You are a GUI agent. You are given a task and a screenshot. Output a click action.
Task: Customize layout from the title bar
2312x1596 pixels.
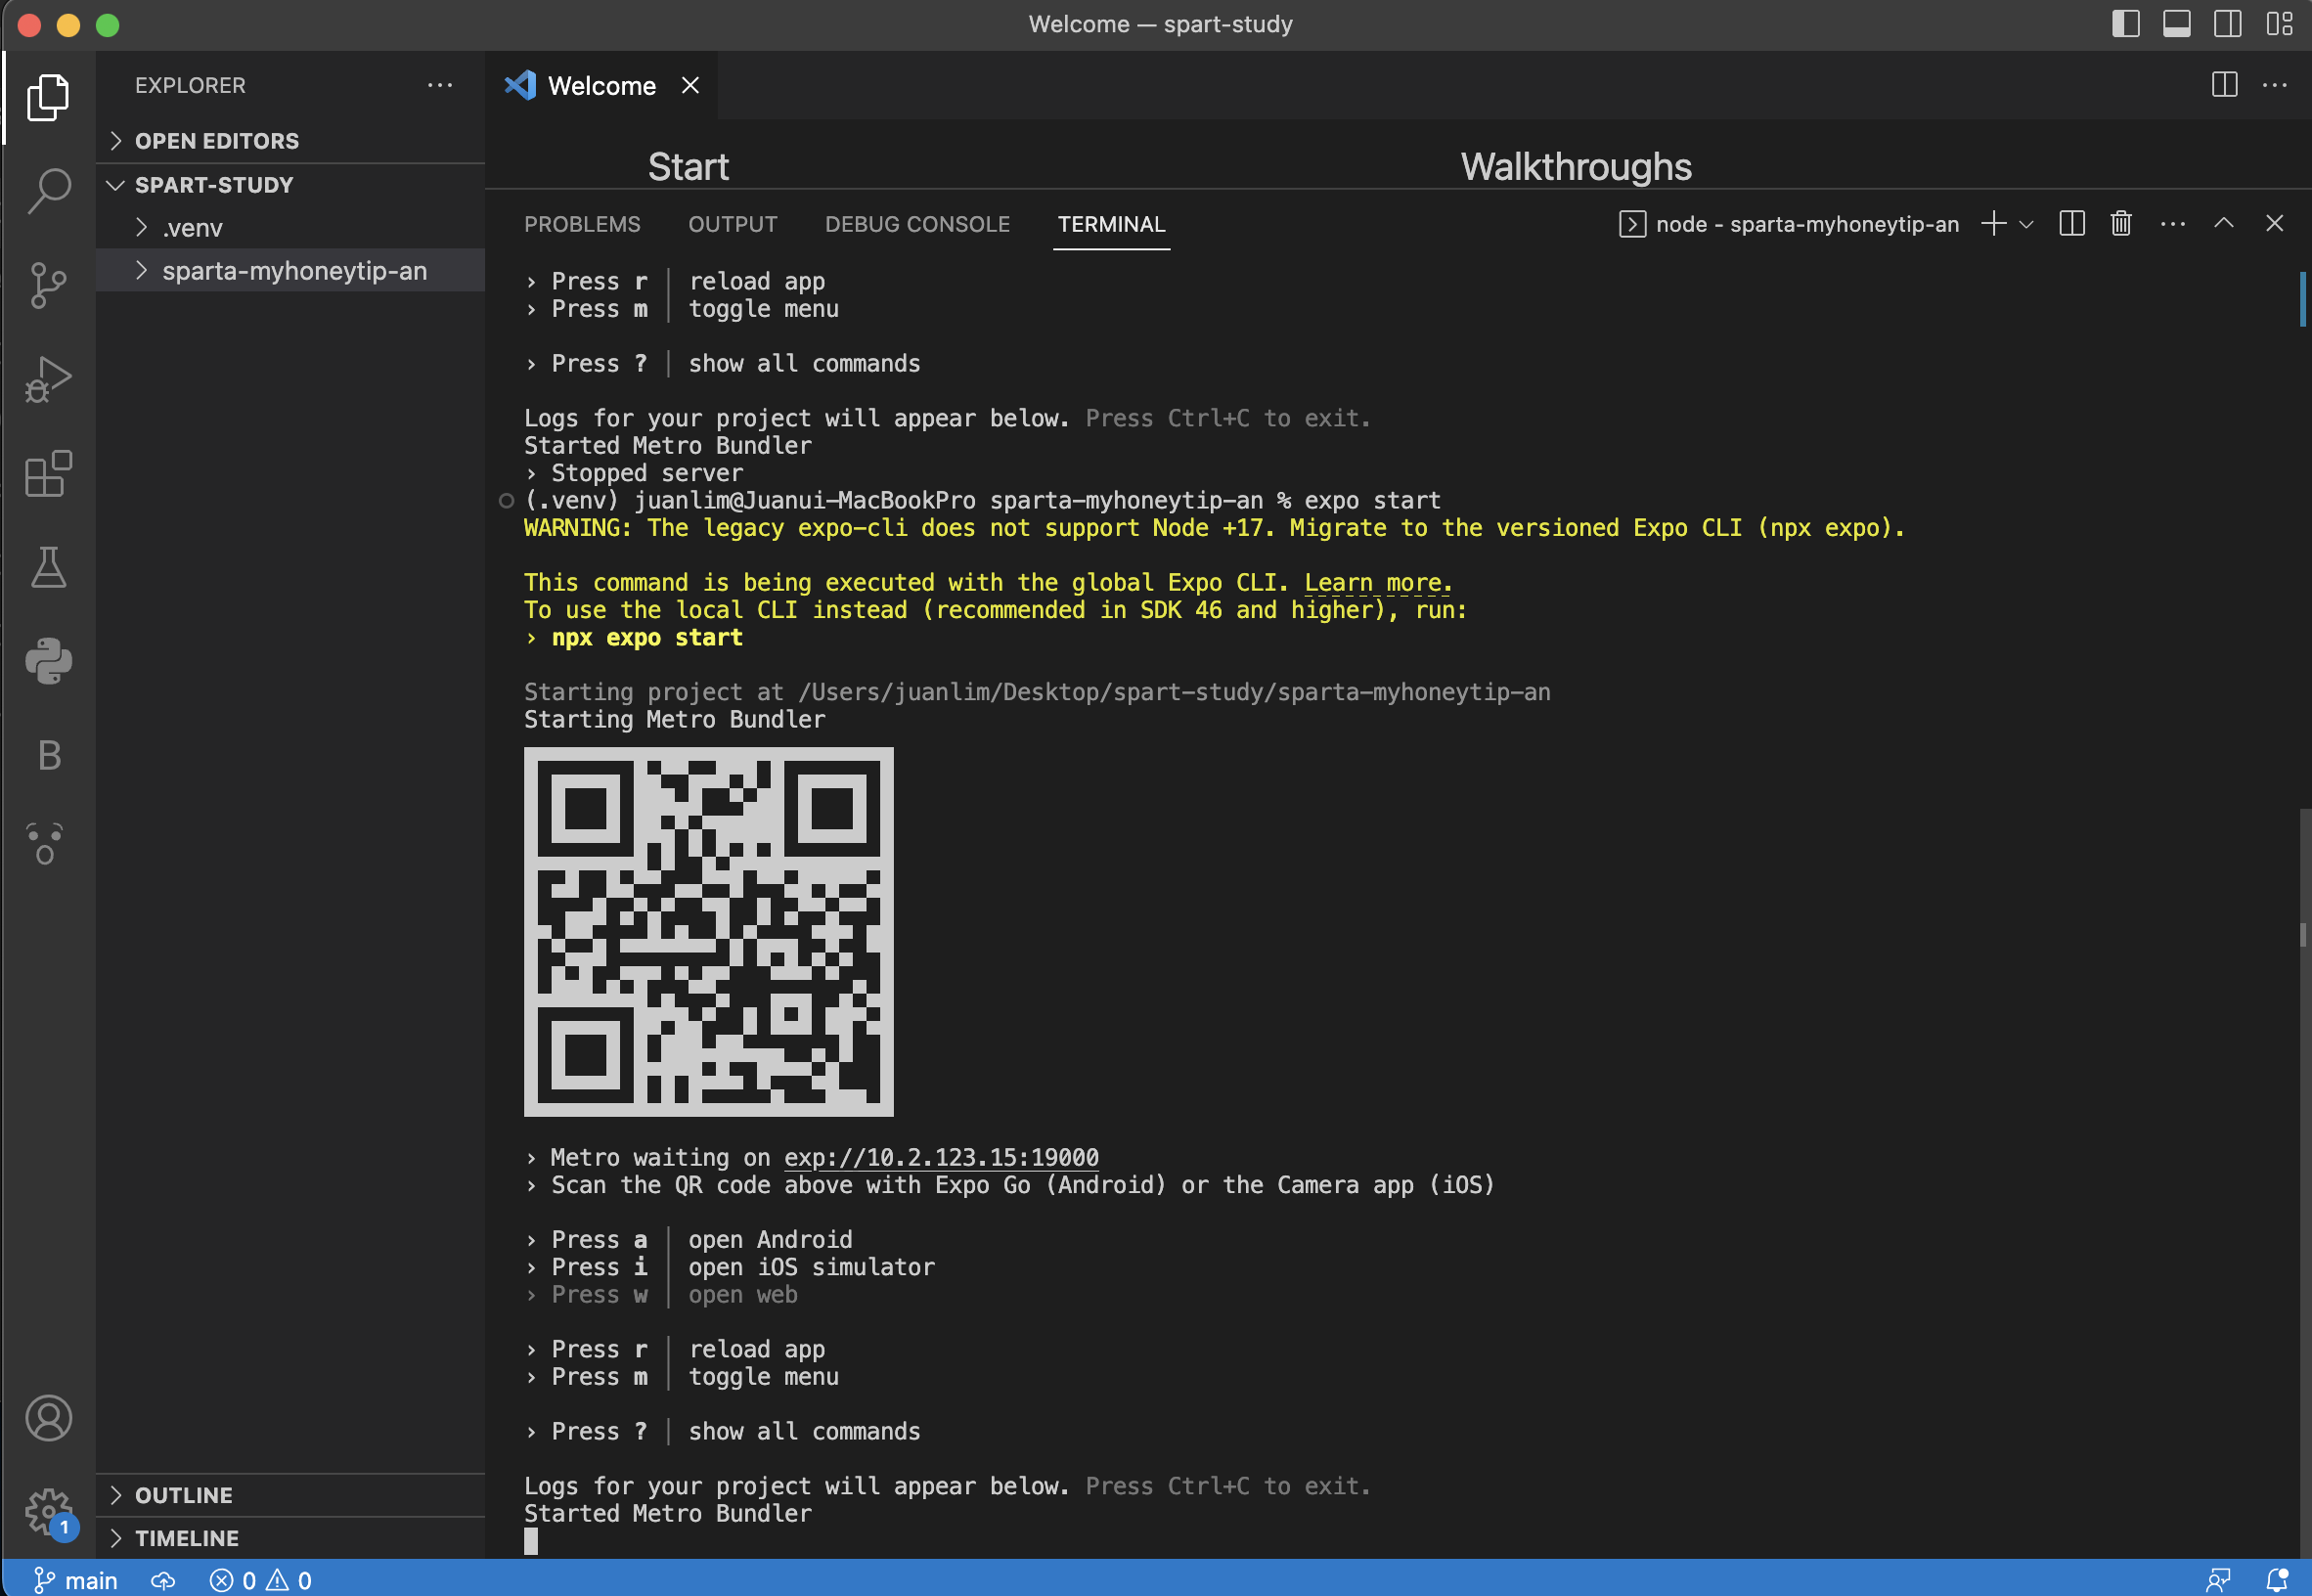(x=2279, y=24)
